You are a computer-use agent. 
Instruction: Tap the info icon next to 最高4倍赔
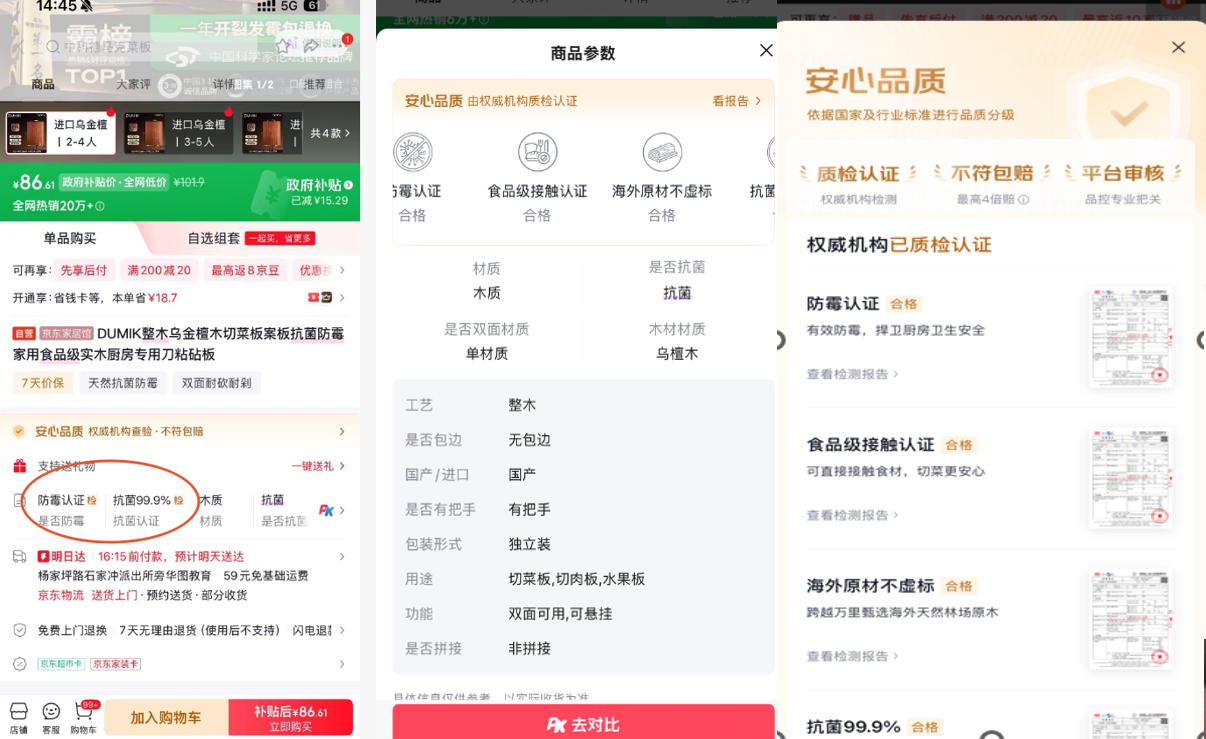(1023, 199)
